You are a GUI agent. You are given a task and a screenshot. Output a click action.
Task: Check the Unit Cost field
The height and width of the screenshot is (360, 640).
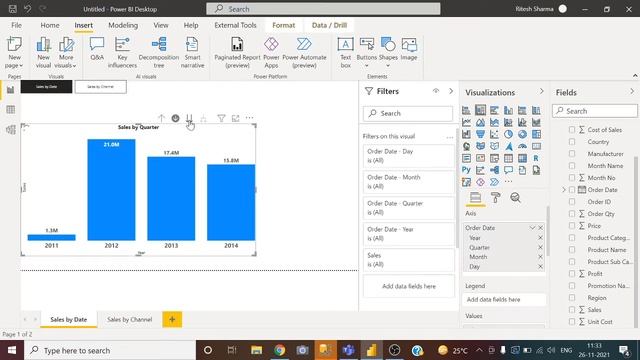pyautogui.click(x=572, y=322)
